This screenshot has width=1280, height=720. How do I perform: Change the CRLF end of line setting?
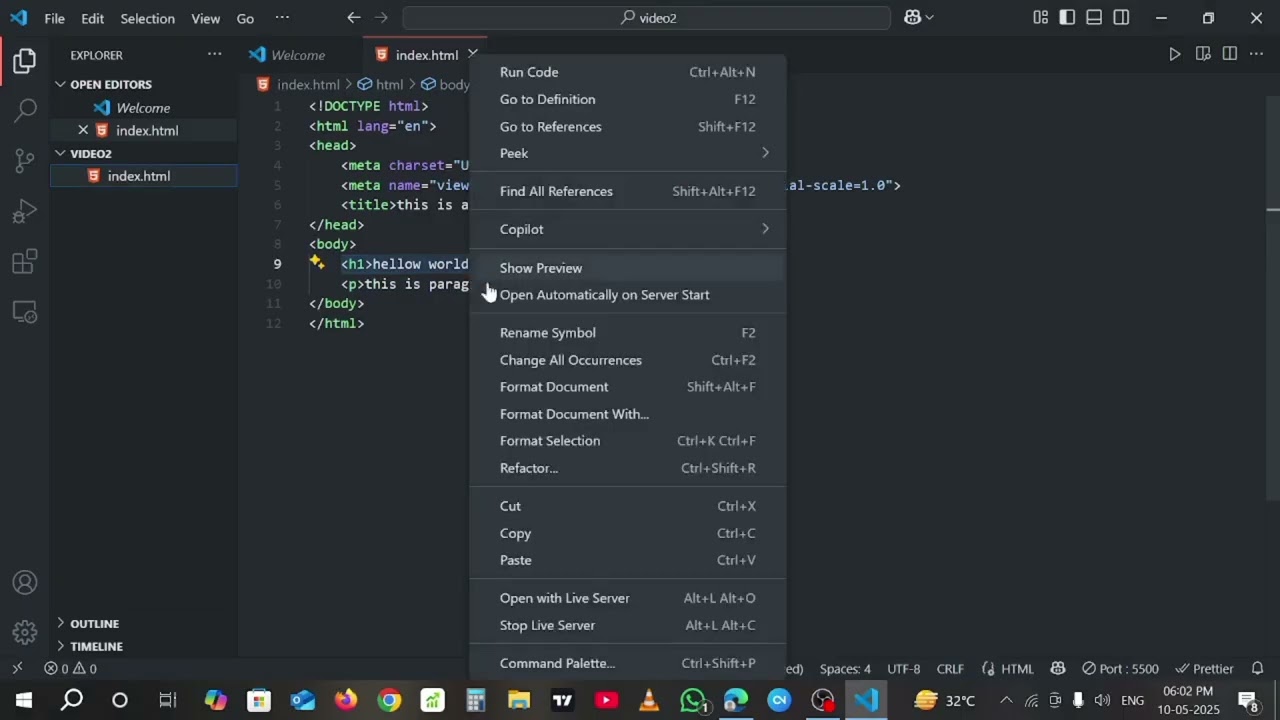click(x=950, y=668)
